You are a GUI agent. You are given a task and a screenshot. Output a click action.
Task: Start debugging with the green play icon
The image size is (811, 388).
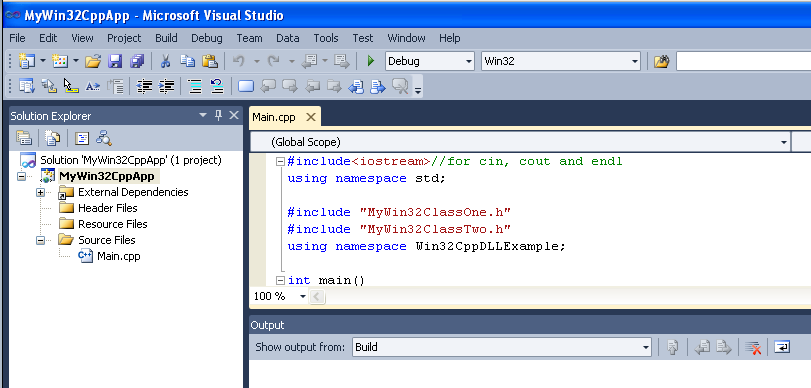(370, 61)
